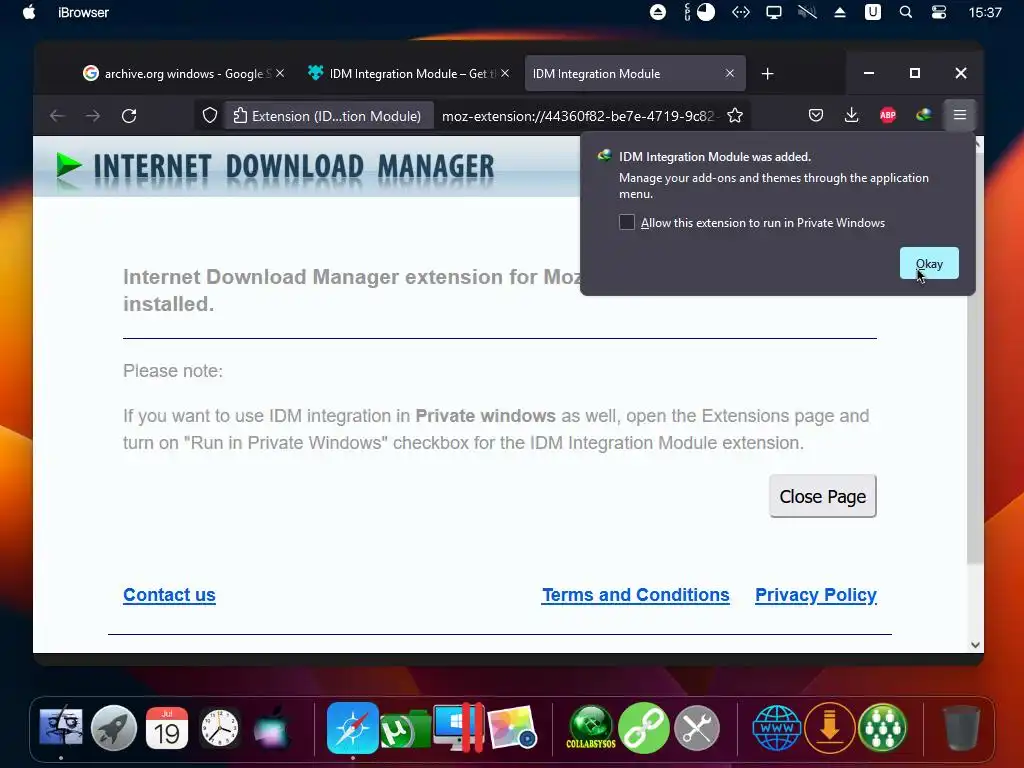Open the Clock app in dock
Screen dimensions: 1024x768
[219, 728]
